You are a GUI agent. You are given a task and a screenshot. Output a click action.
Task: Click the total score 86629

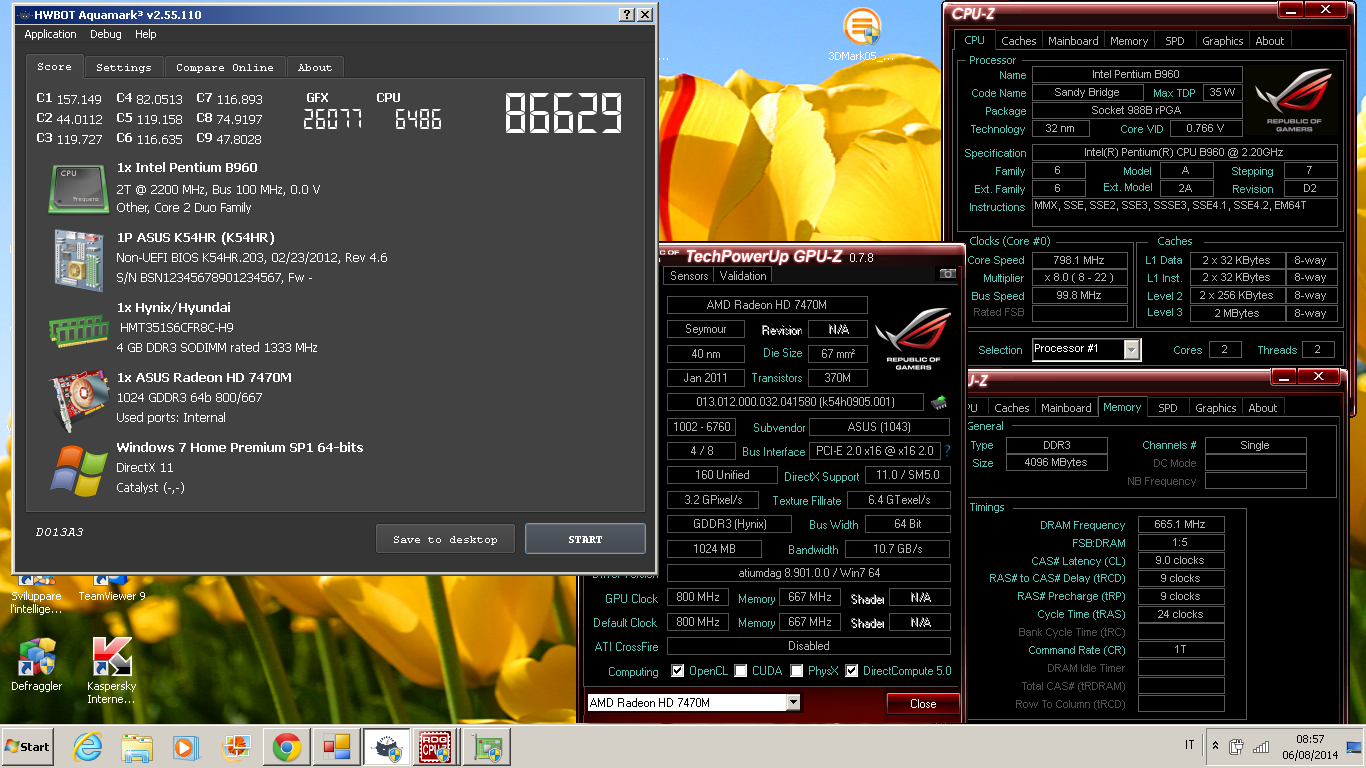564,113
